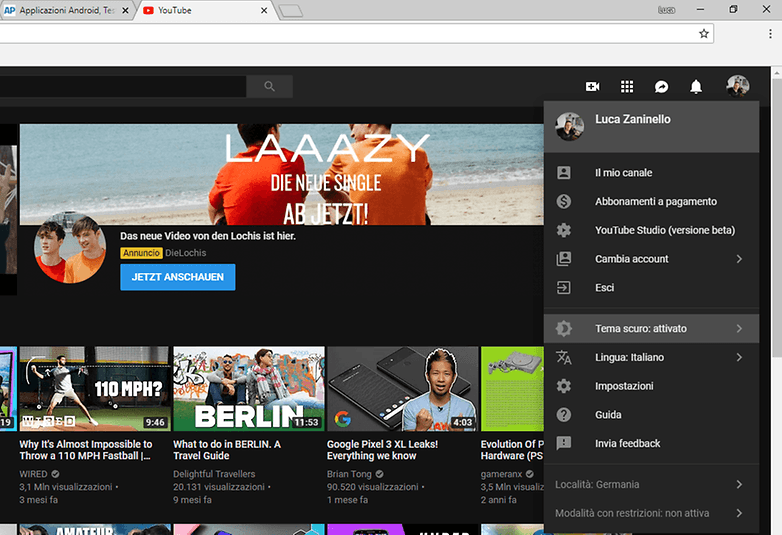Image resolution: width=782 pixels, height=535 pixels.
Task: Click the JETZT ANSCHAUEN button
Action: [x=178, y=277]
